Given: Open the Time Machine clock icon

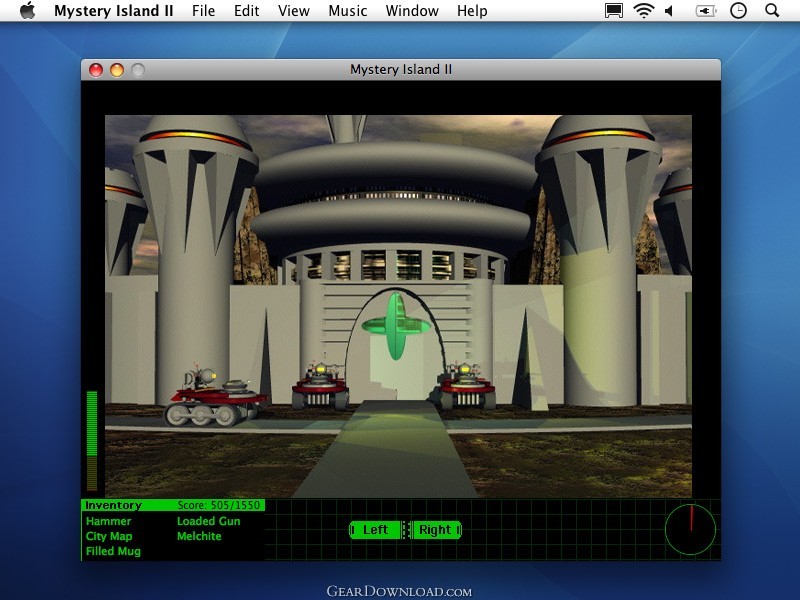Looking at the screenshot, I should click(738, 10).
